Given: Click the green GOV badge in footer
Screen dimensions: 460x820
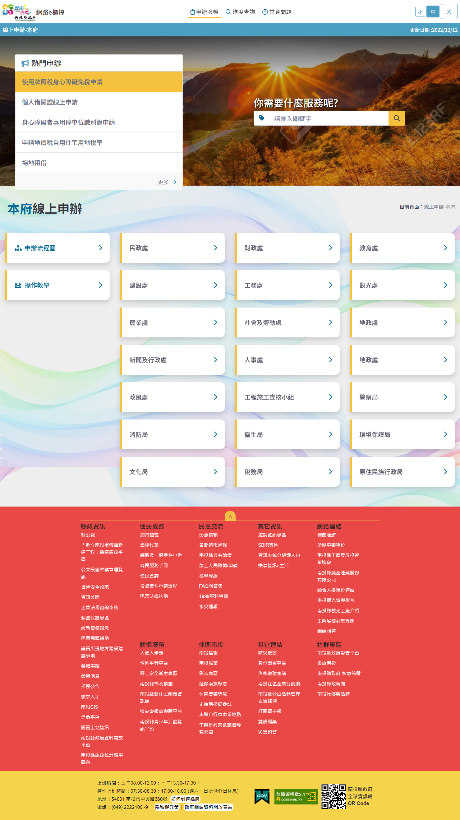Looking at the screenshot, I should pos(262,796).
